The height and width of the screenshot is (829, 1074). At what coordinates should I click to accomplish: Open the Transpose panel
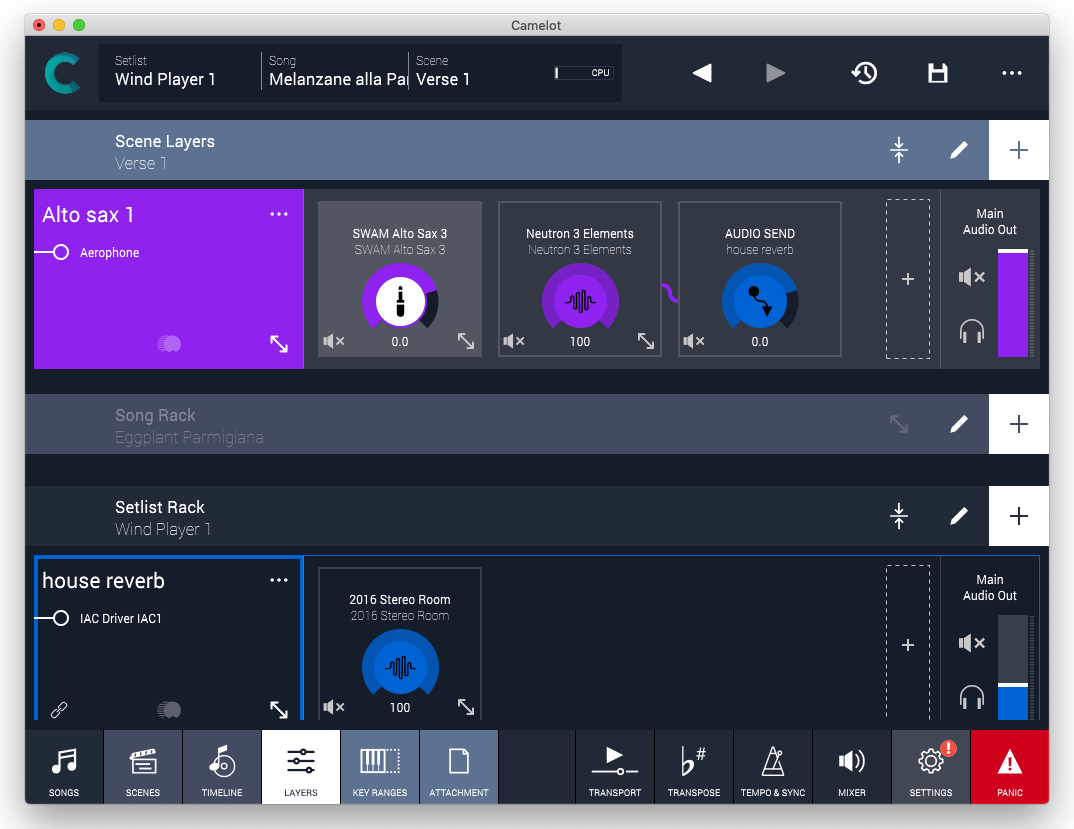coord(694,767)
